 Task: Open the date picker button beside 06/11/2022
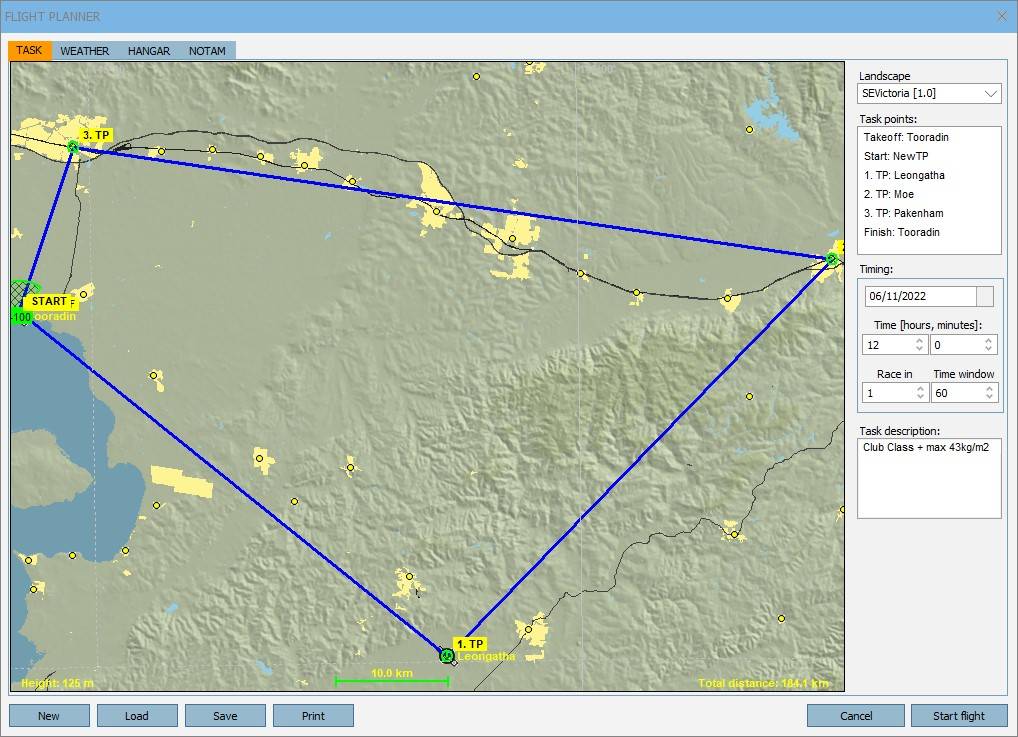pos(985,296)
